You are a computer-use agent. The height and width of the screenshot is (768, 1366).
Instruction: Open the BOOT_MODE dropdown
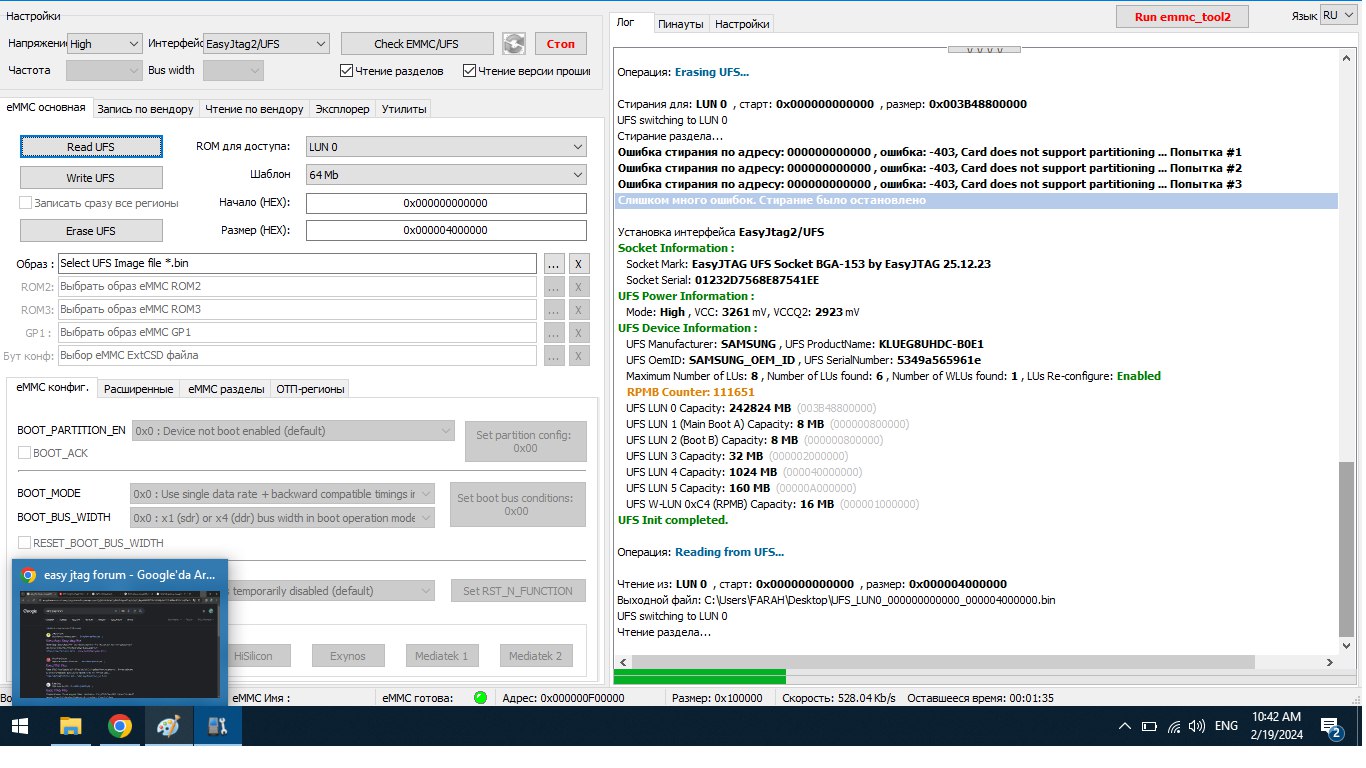(283, 494)
